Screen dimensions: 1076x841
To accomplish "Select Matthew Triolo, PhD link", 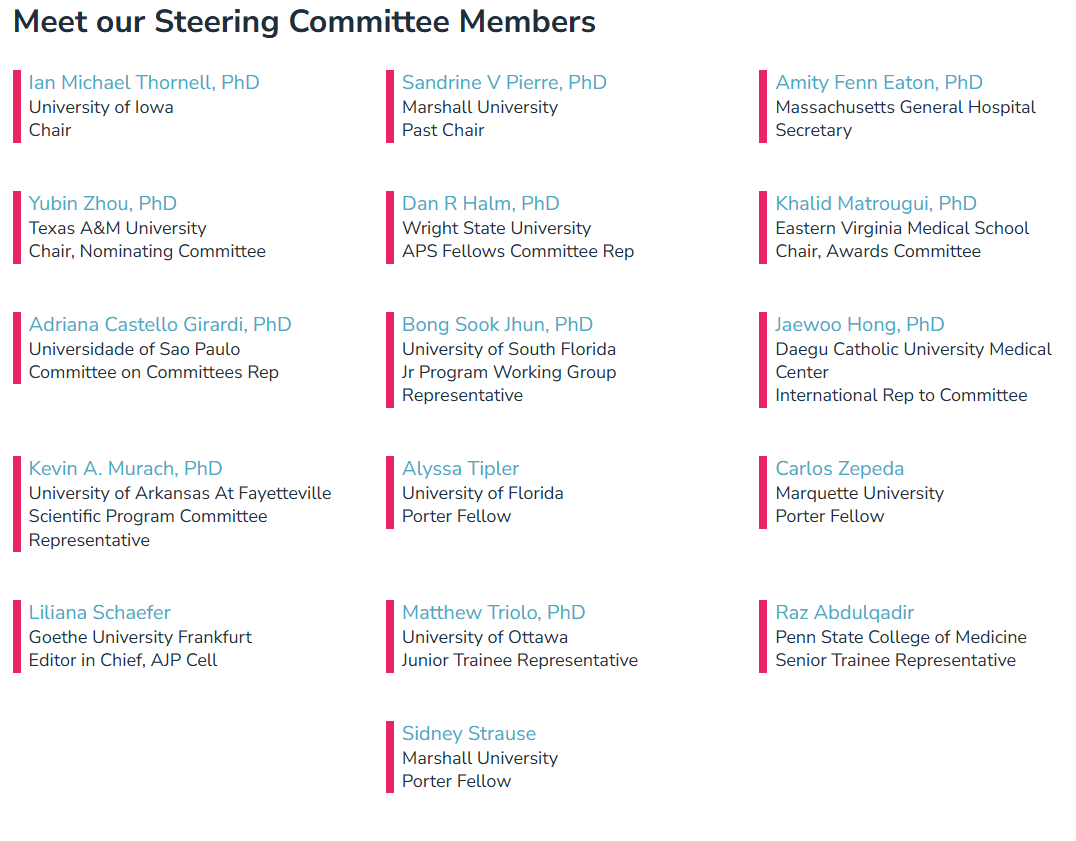I will (x=494, y=613).
